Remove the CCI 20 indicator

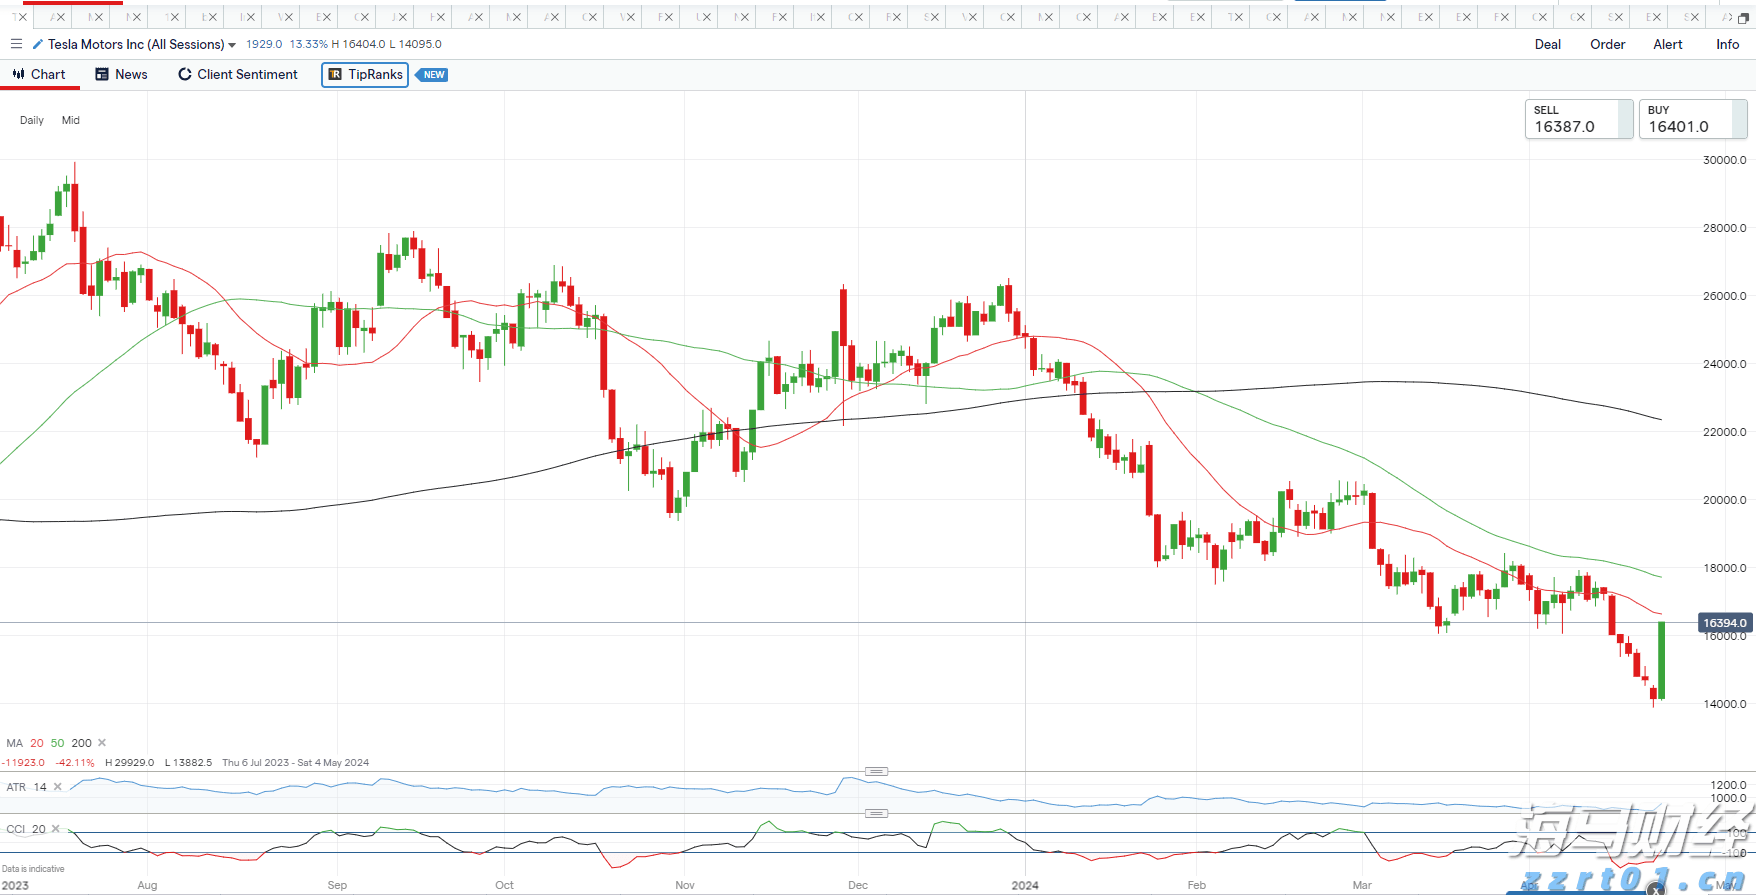tap(56, 829)
